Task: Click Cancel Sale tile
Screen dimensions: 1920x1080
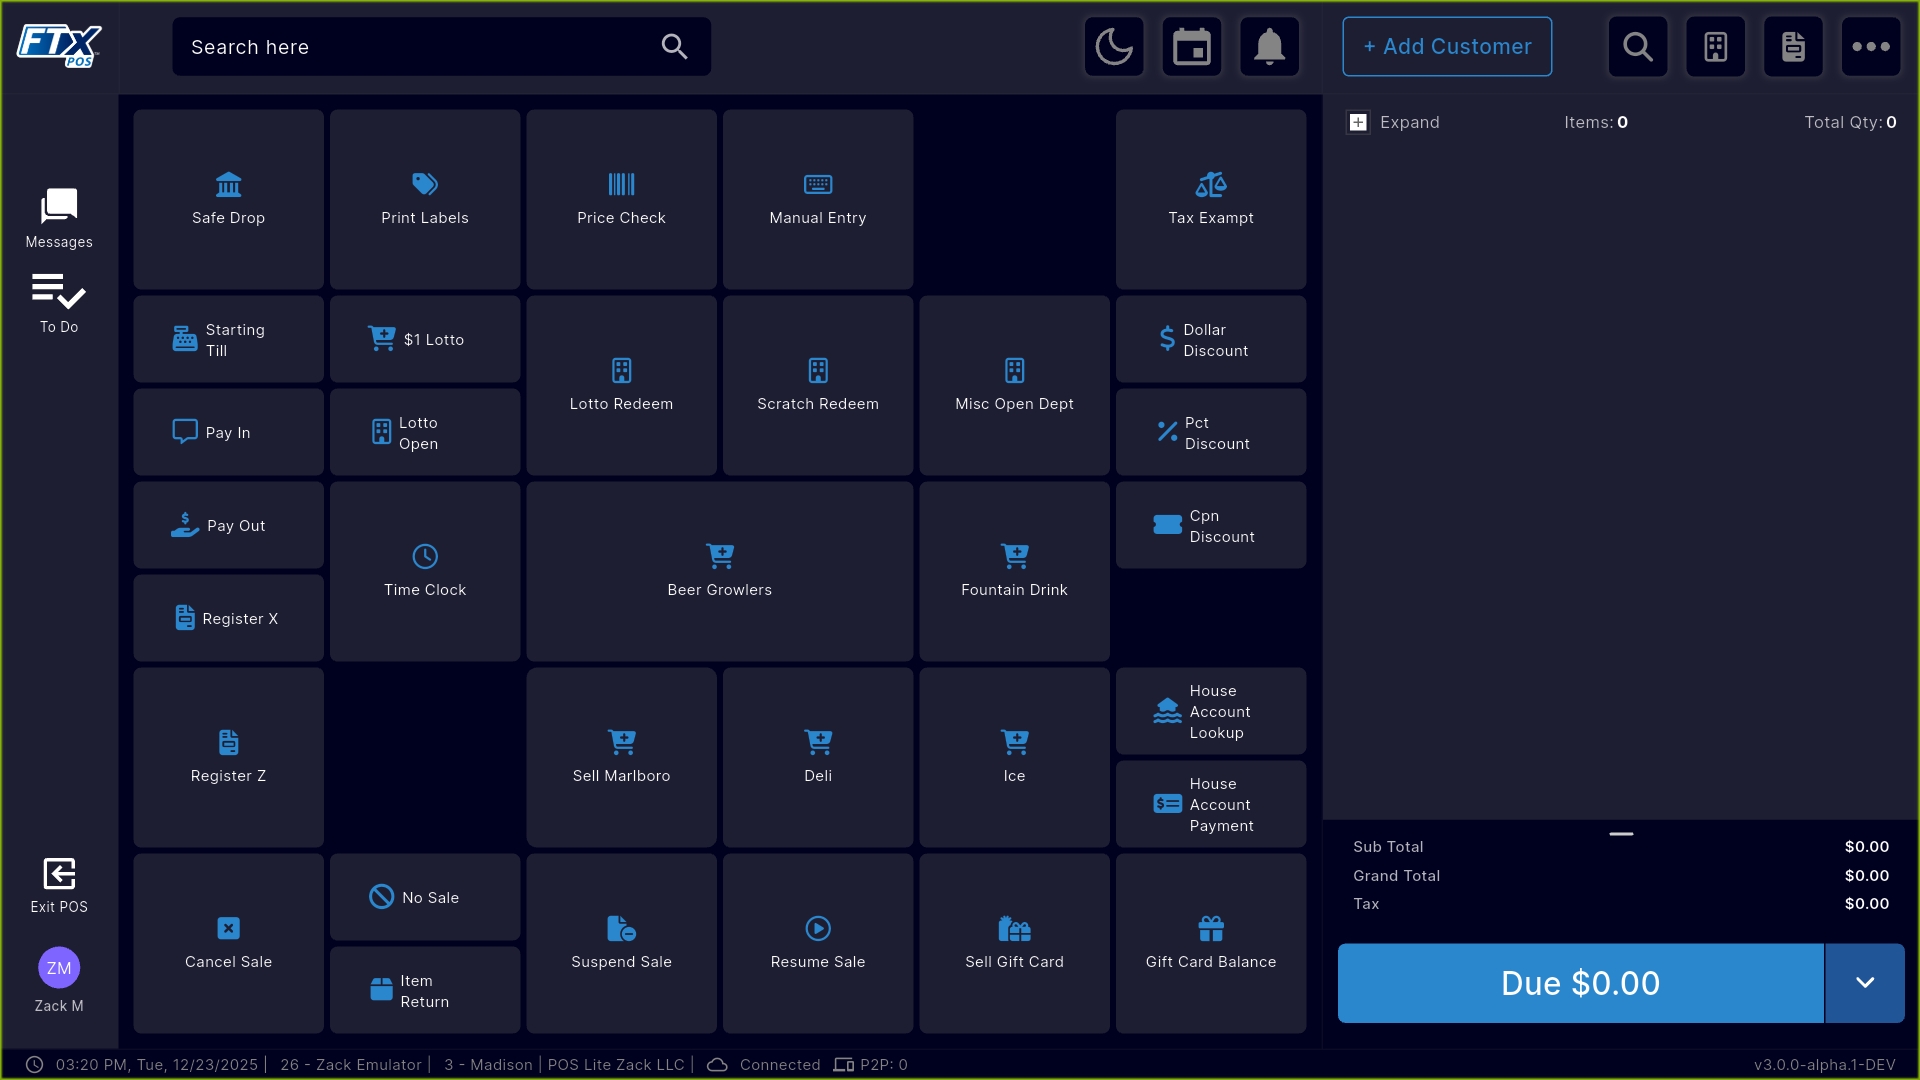Action: (x=229, y=943)
